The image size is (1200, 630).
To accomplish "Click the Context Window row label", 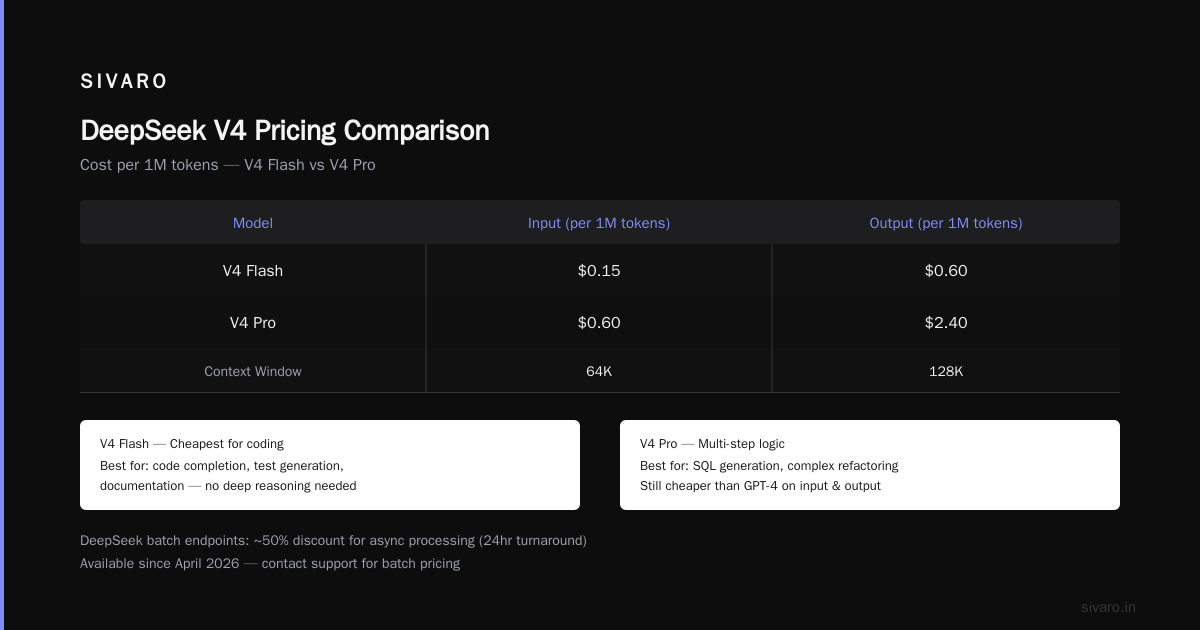I will pos(253,371).
